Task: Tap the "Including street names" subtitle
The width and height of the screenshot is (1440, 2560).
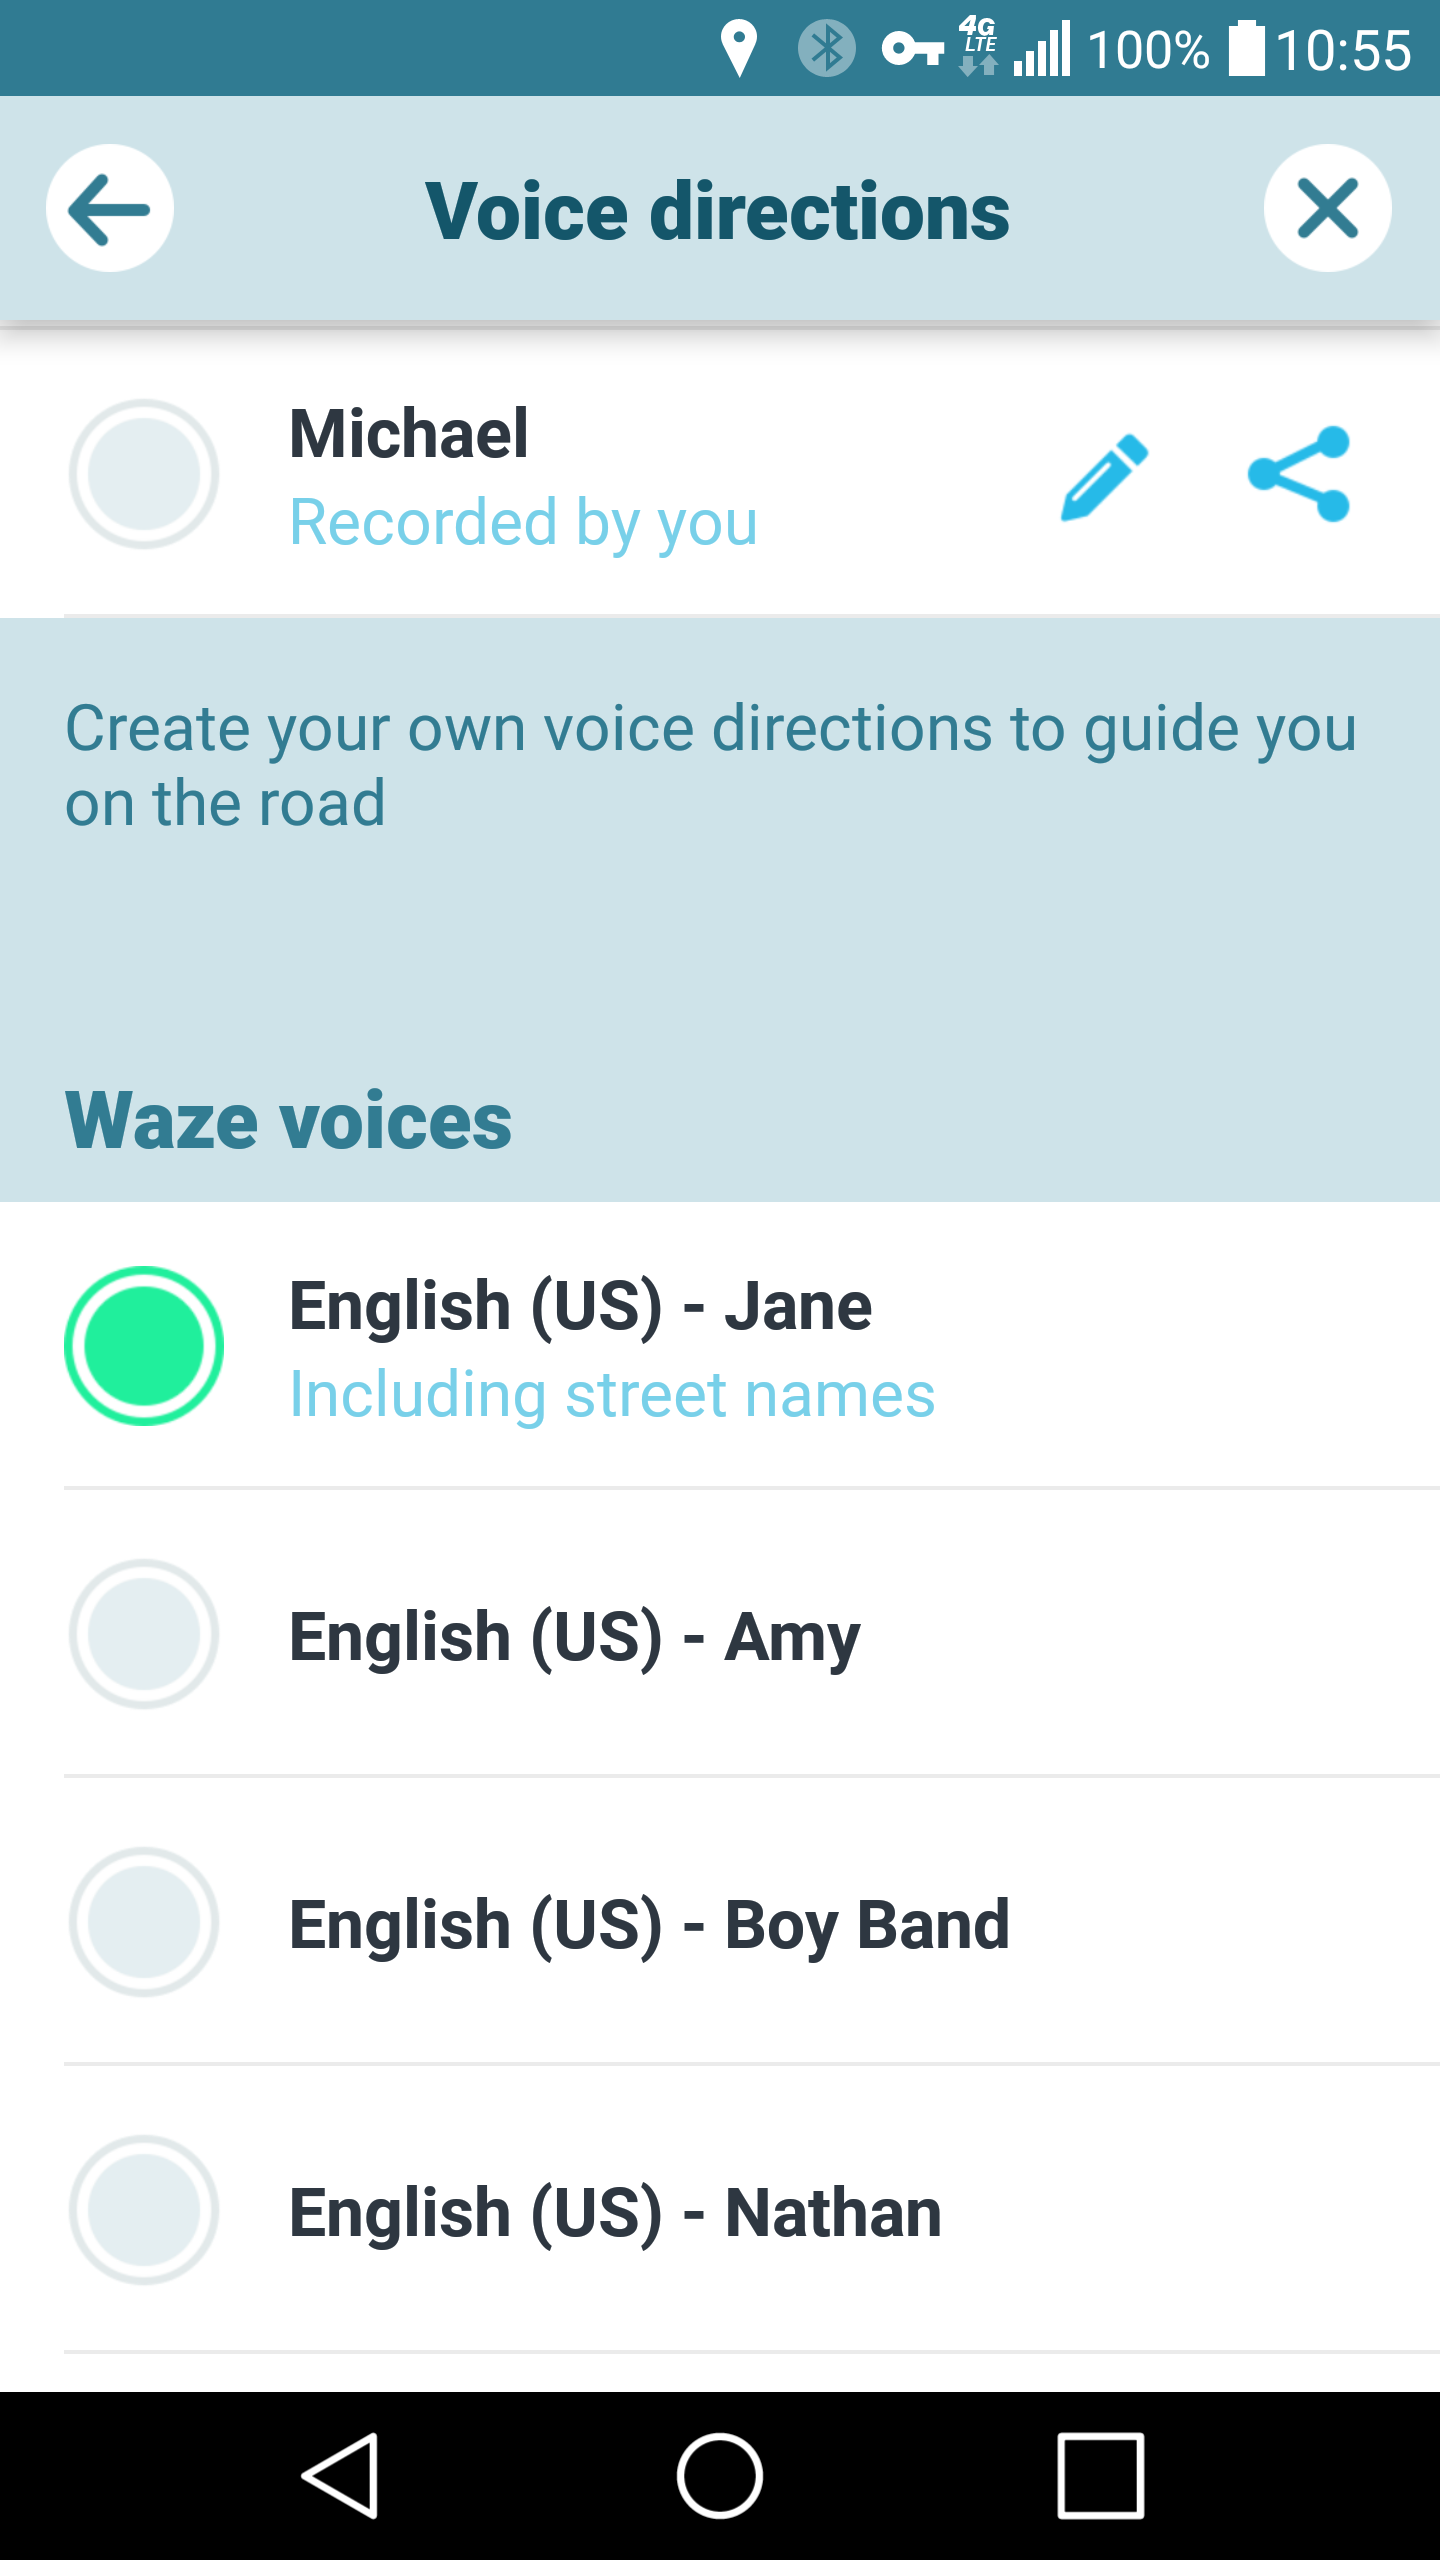Action: (612, 1395)
